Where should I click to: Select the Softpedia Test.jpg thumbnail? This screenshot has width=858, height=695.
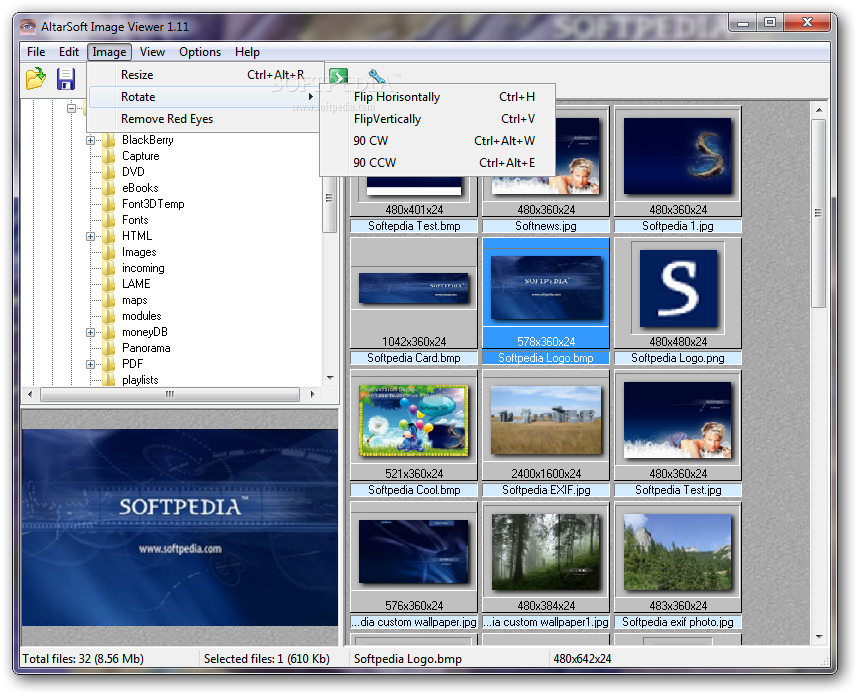click(679, 420)
